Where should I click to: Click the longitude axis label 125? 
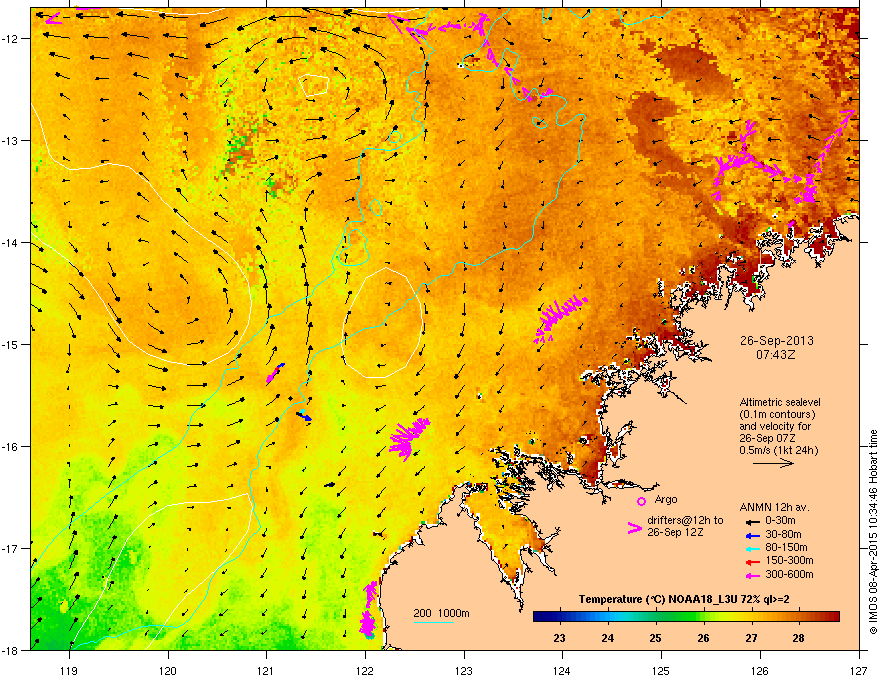(661, 670)
